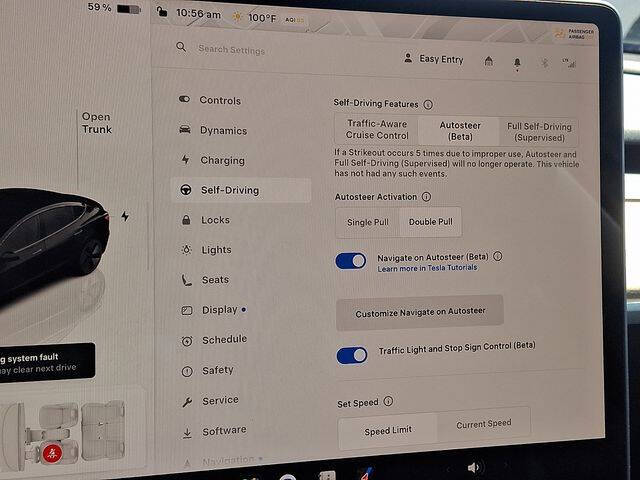Open Learn more in Tesla Tutorials link

427,268
